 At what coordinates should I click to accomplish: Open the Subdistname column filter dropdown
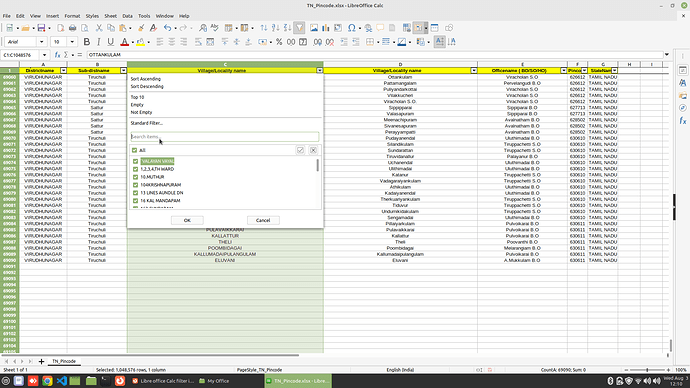(124, 70)
